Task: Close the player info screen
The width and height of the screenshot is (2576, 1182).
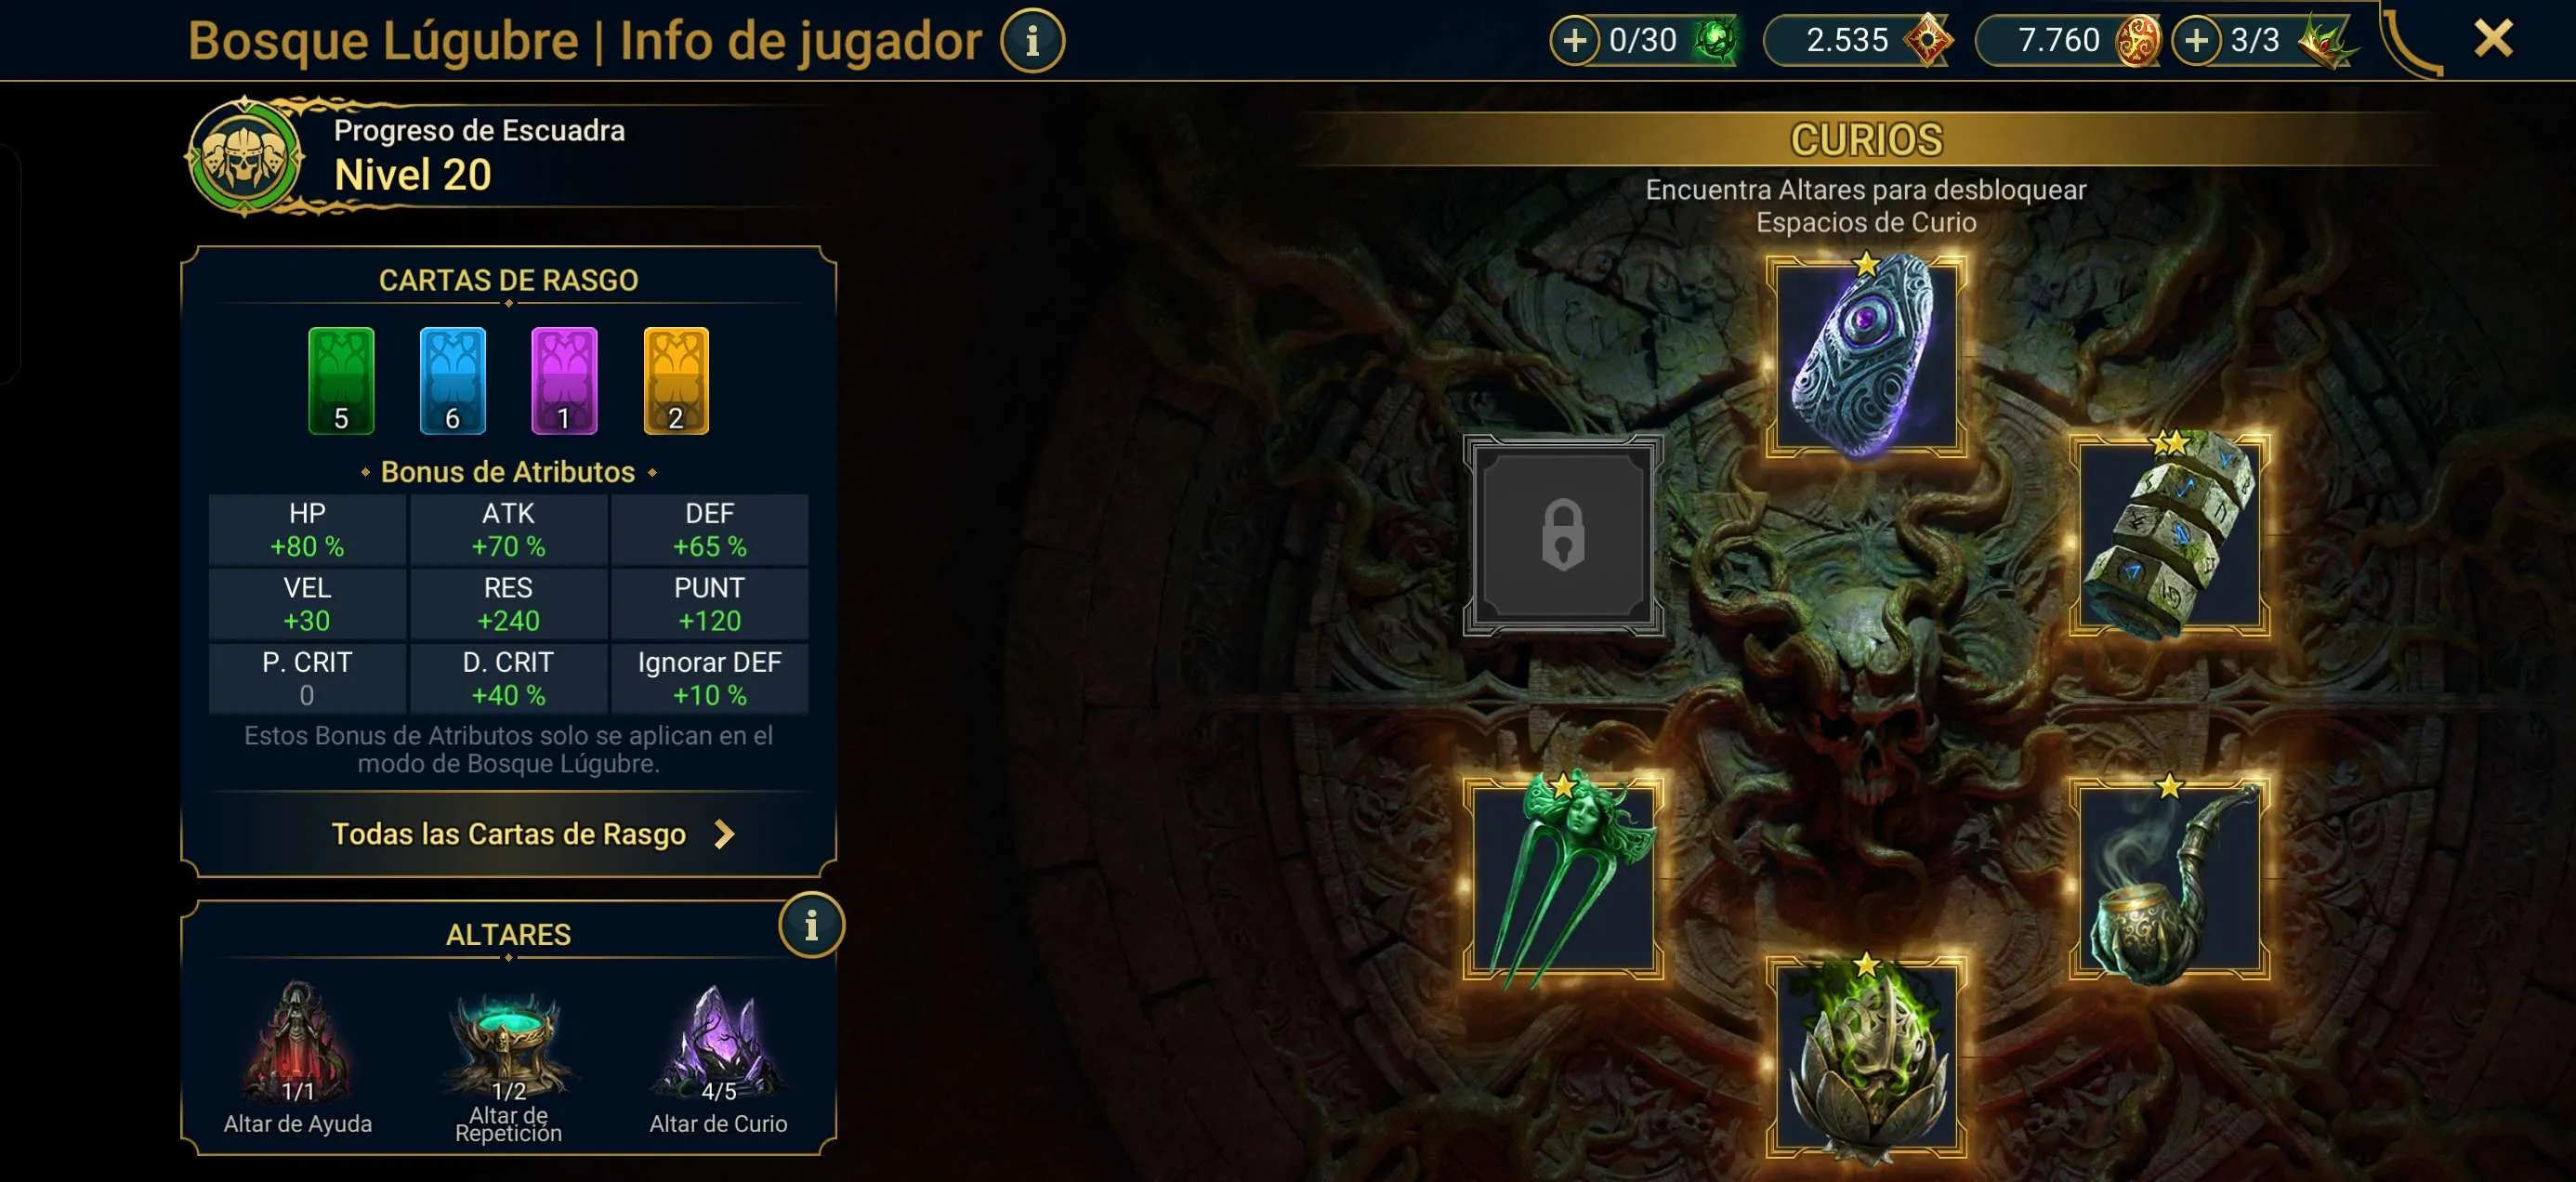Action: pos(2493,39)
